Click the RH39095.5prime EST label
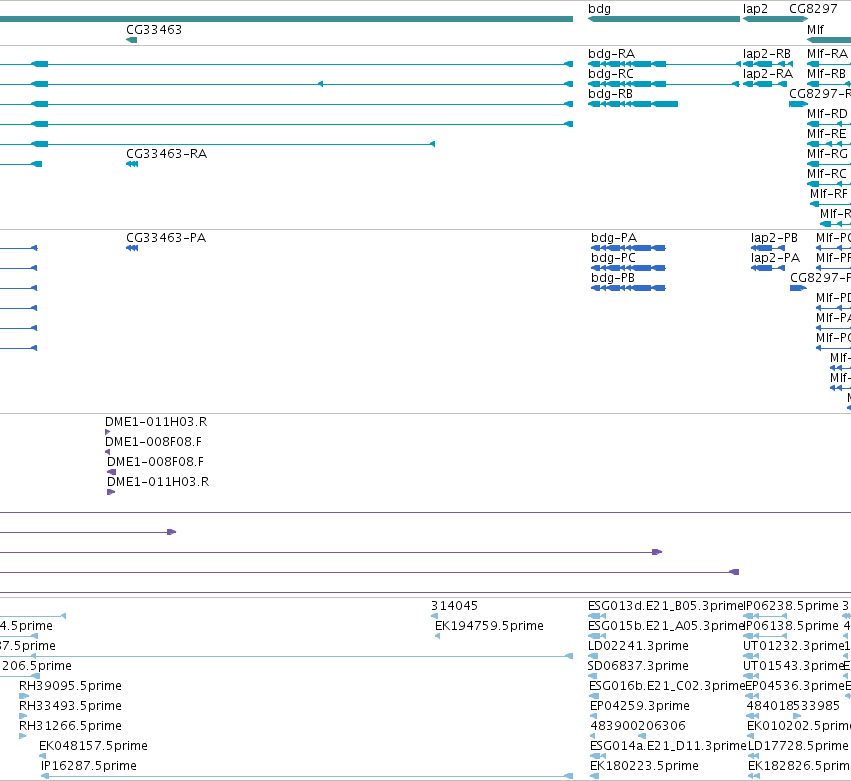Screen dimensions: 851x781 [70, 686]
